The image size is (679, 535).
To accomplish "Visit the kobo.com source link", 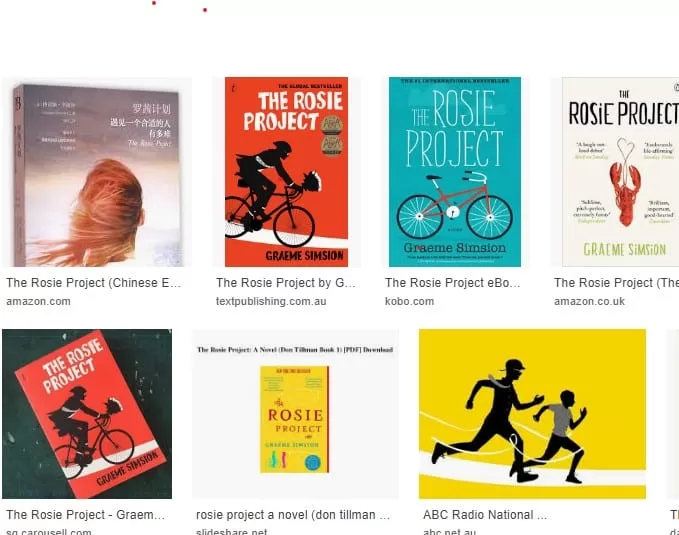I will pyautogui.click(x=409, y=302).
